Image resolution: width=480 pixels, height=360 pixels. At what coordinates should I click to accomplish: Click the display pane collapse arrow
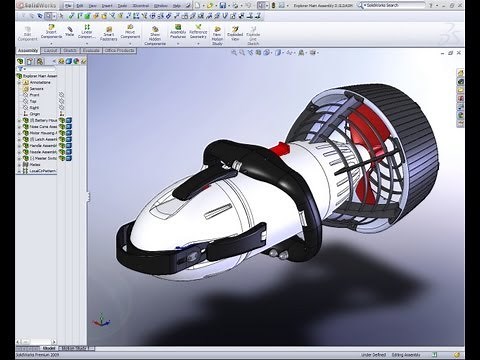pos(54,61)
